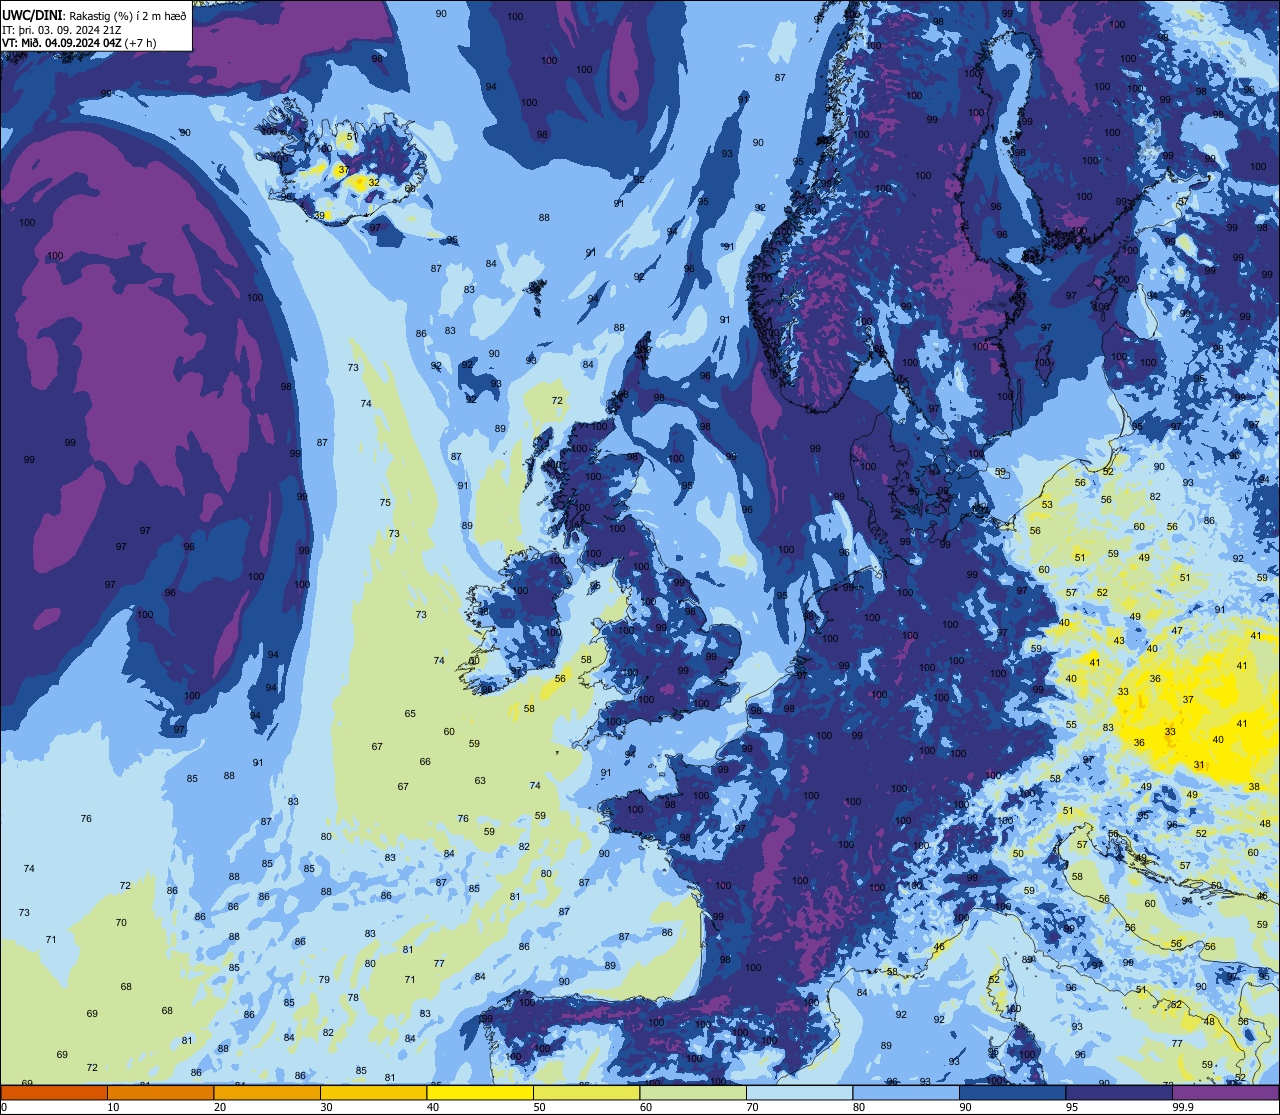Click the UWC/DINI Rakastig title line
The height and width of the screenshot is (1115, 1280).
click(x=95, y=15)
